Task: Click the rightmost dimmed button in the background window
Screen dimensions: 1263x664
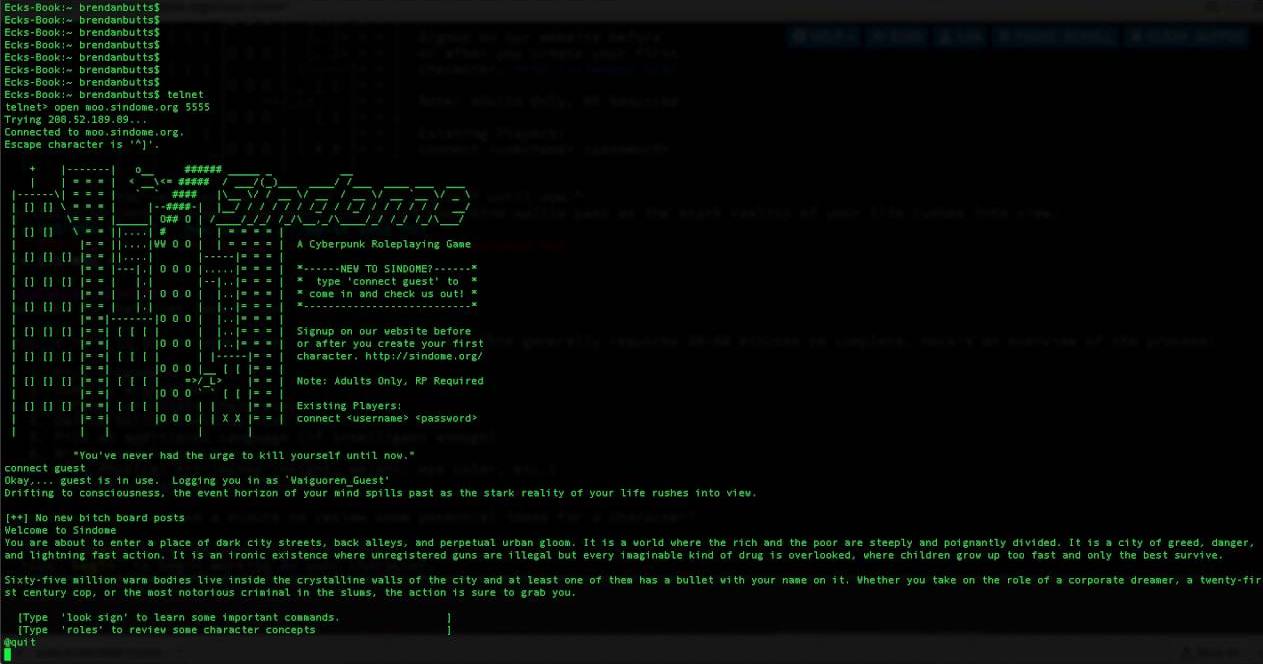Action: 1185,36
